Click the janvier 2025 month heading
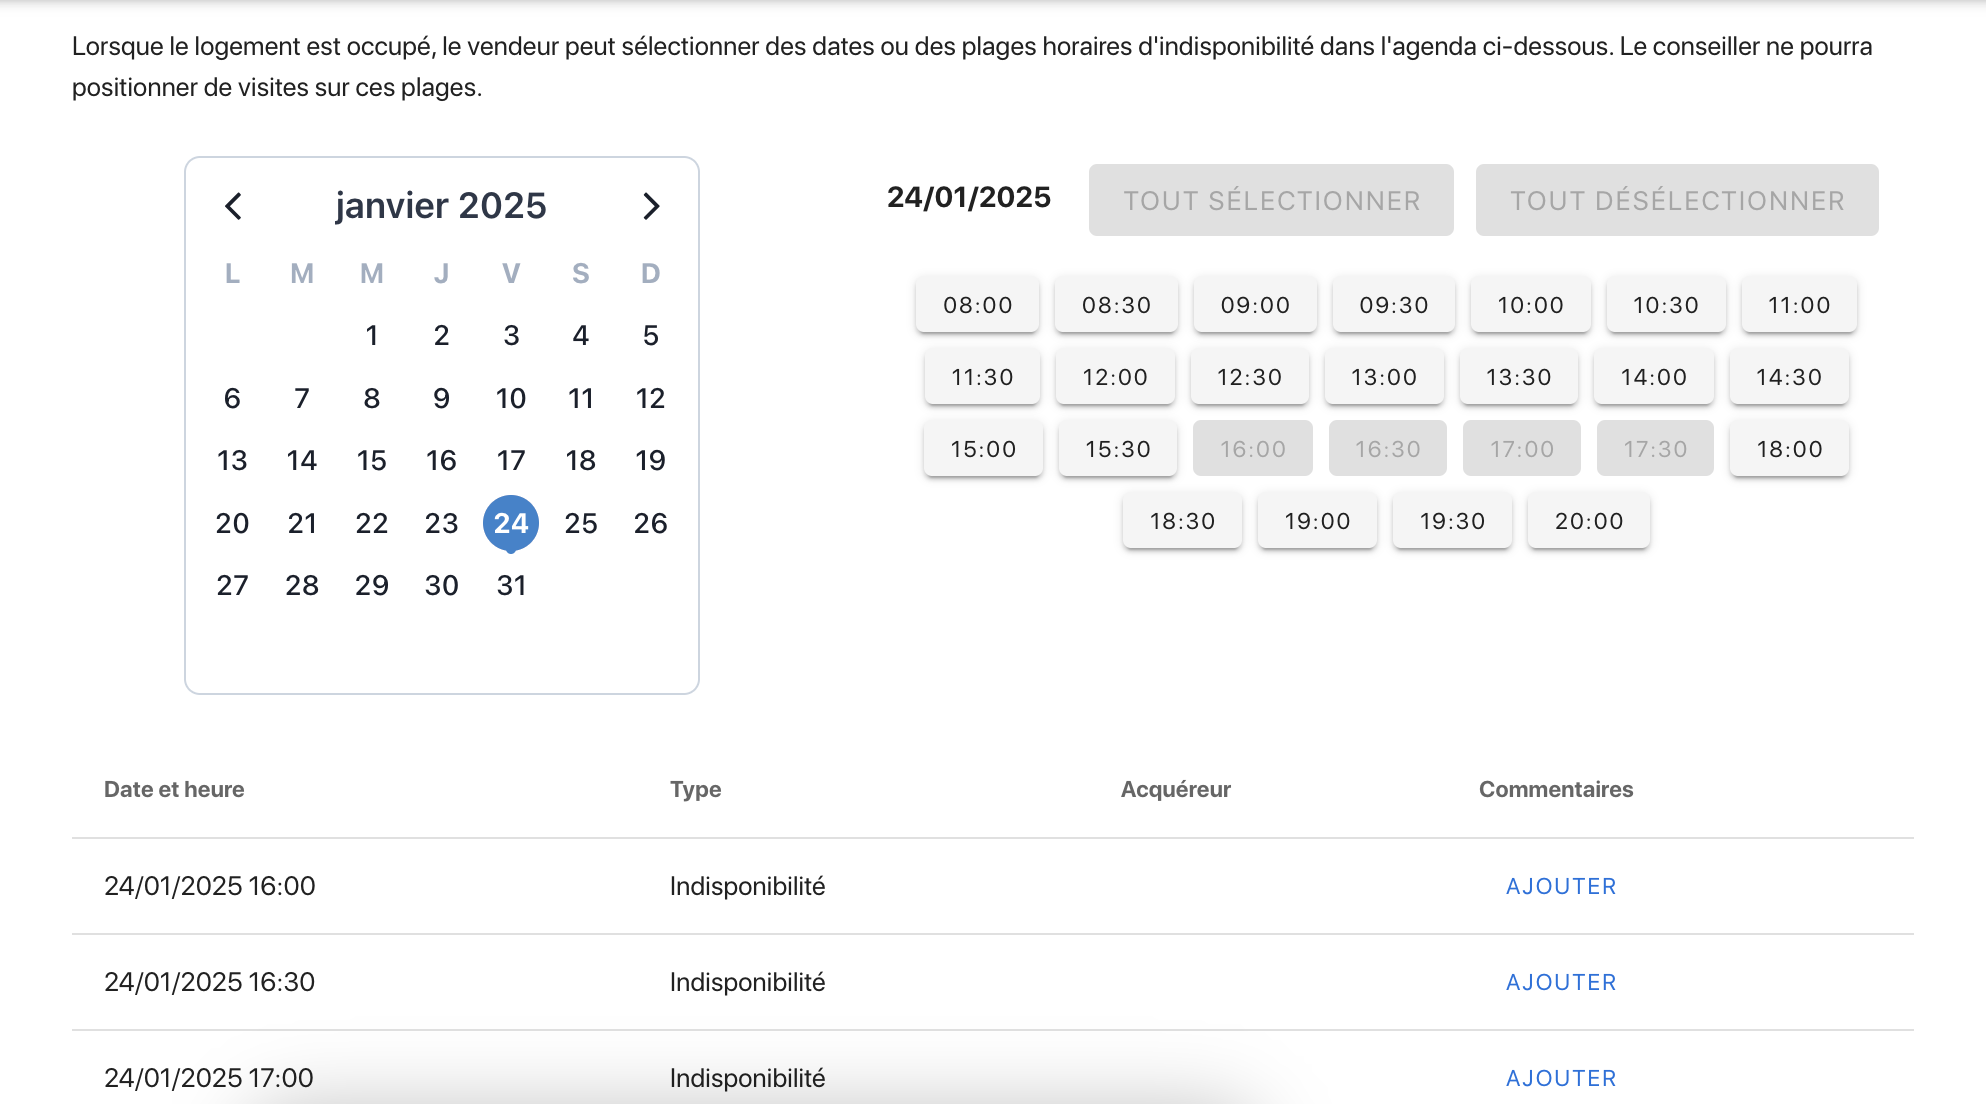Screen dimensions: 1986x1104 440,206
